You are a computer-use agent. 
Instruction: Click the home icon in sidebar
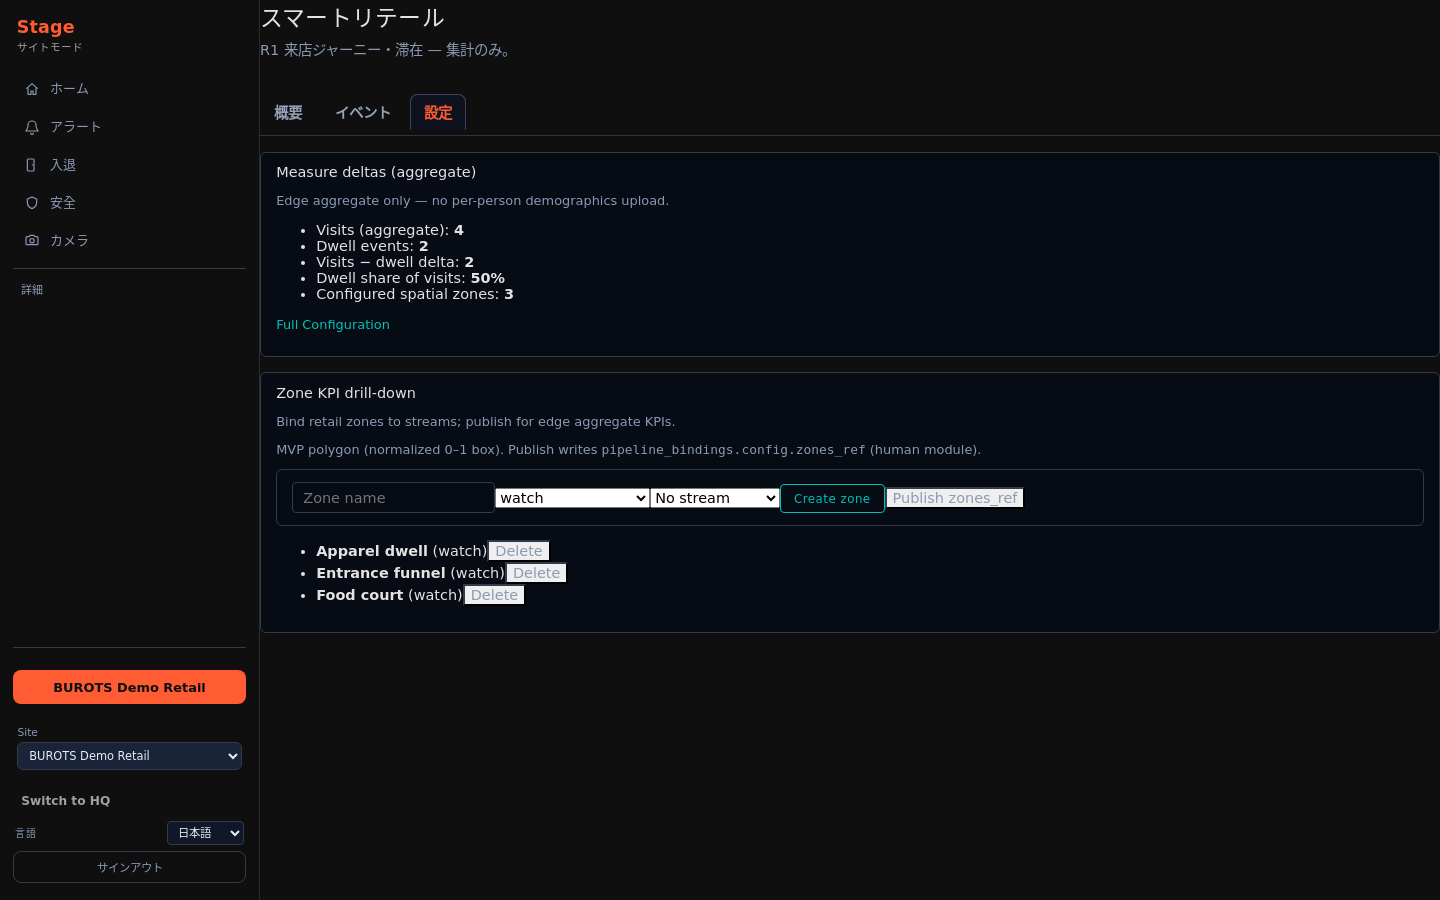pyautogui.click(x=32, y=89)
